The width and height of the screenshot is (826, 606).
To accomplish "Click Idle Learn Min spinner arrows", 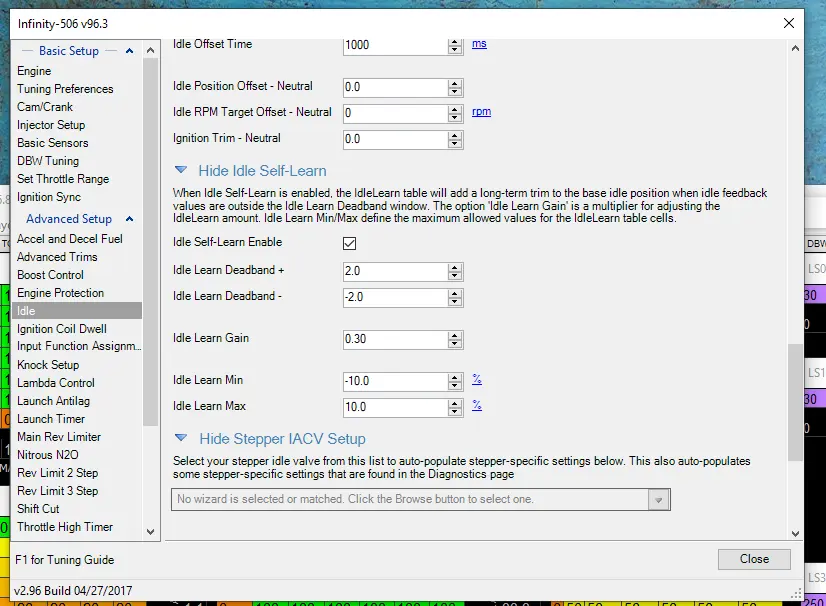I will coord(455,381).
